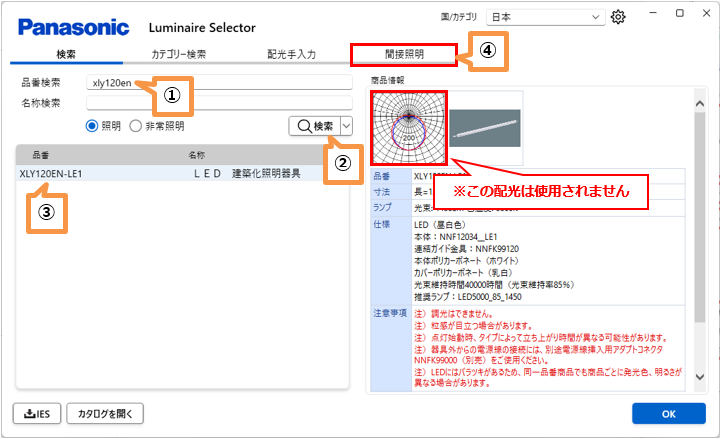The width and height of the screenshot is (721, 439).
Task: Open the arrow dropdown beside 検索 button
Action: 347,125
